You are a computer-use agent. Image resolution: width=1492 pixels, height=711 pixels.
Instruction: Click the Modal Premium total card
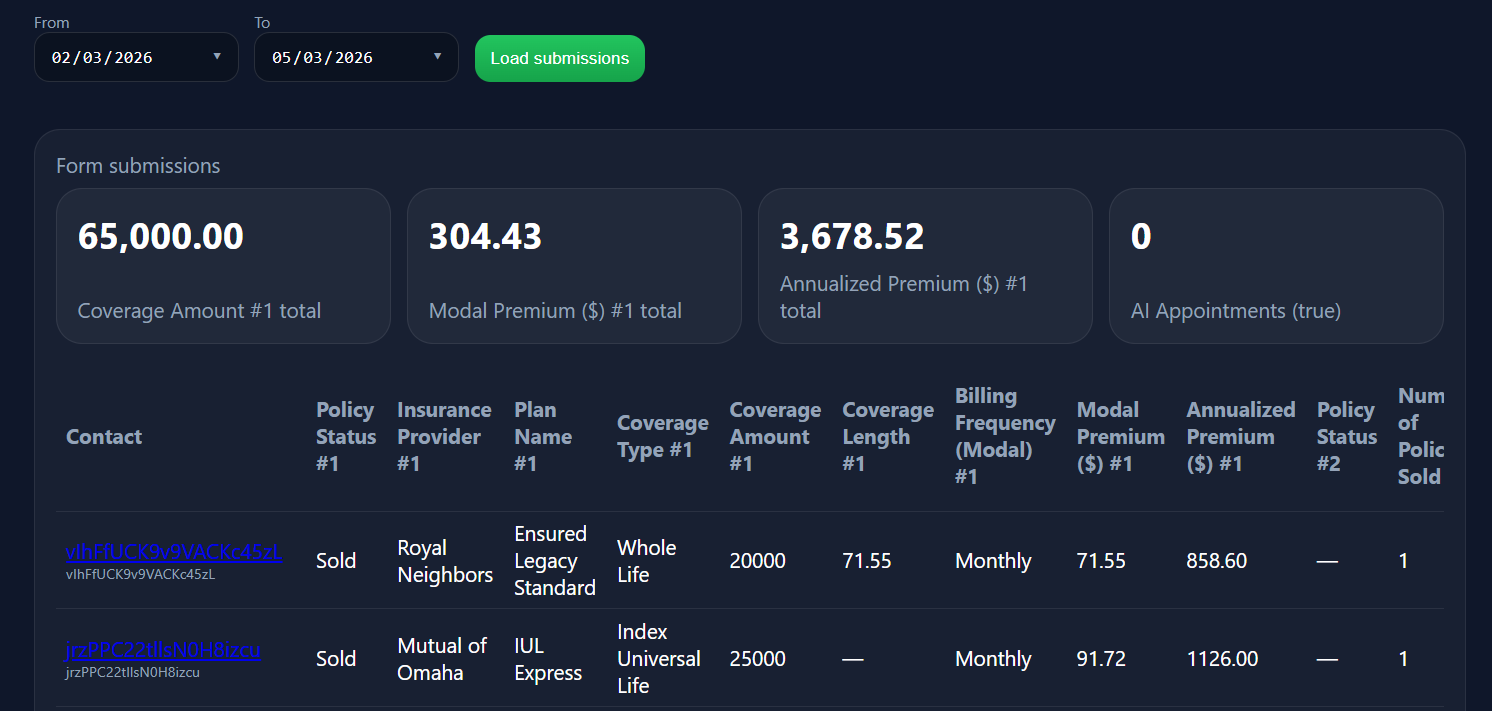[574, 266]
